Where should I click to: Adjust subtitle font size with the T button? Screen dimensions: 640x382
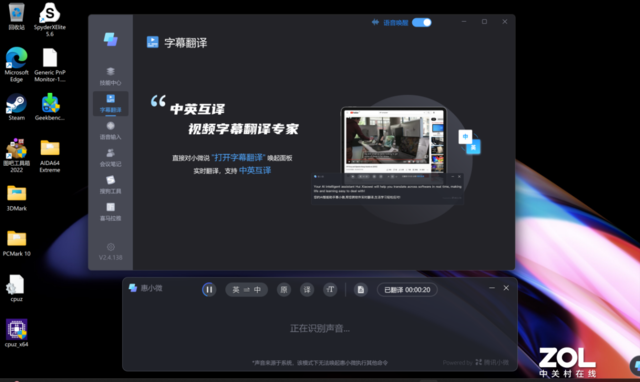click(x=330, y=290)
